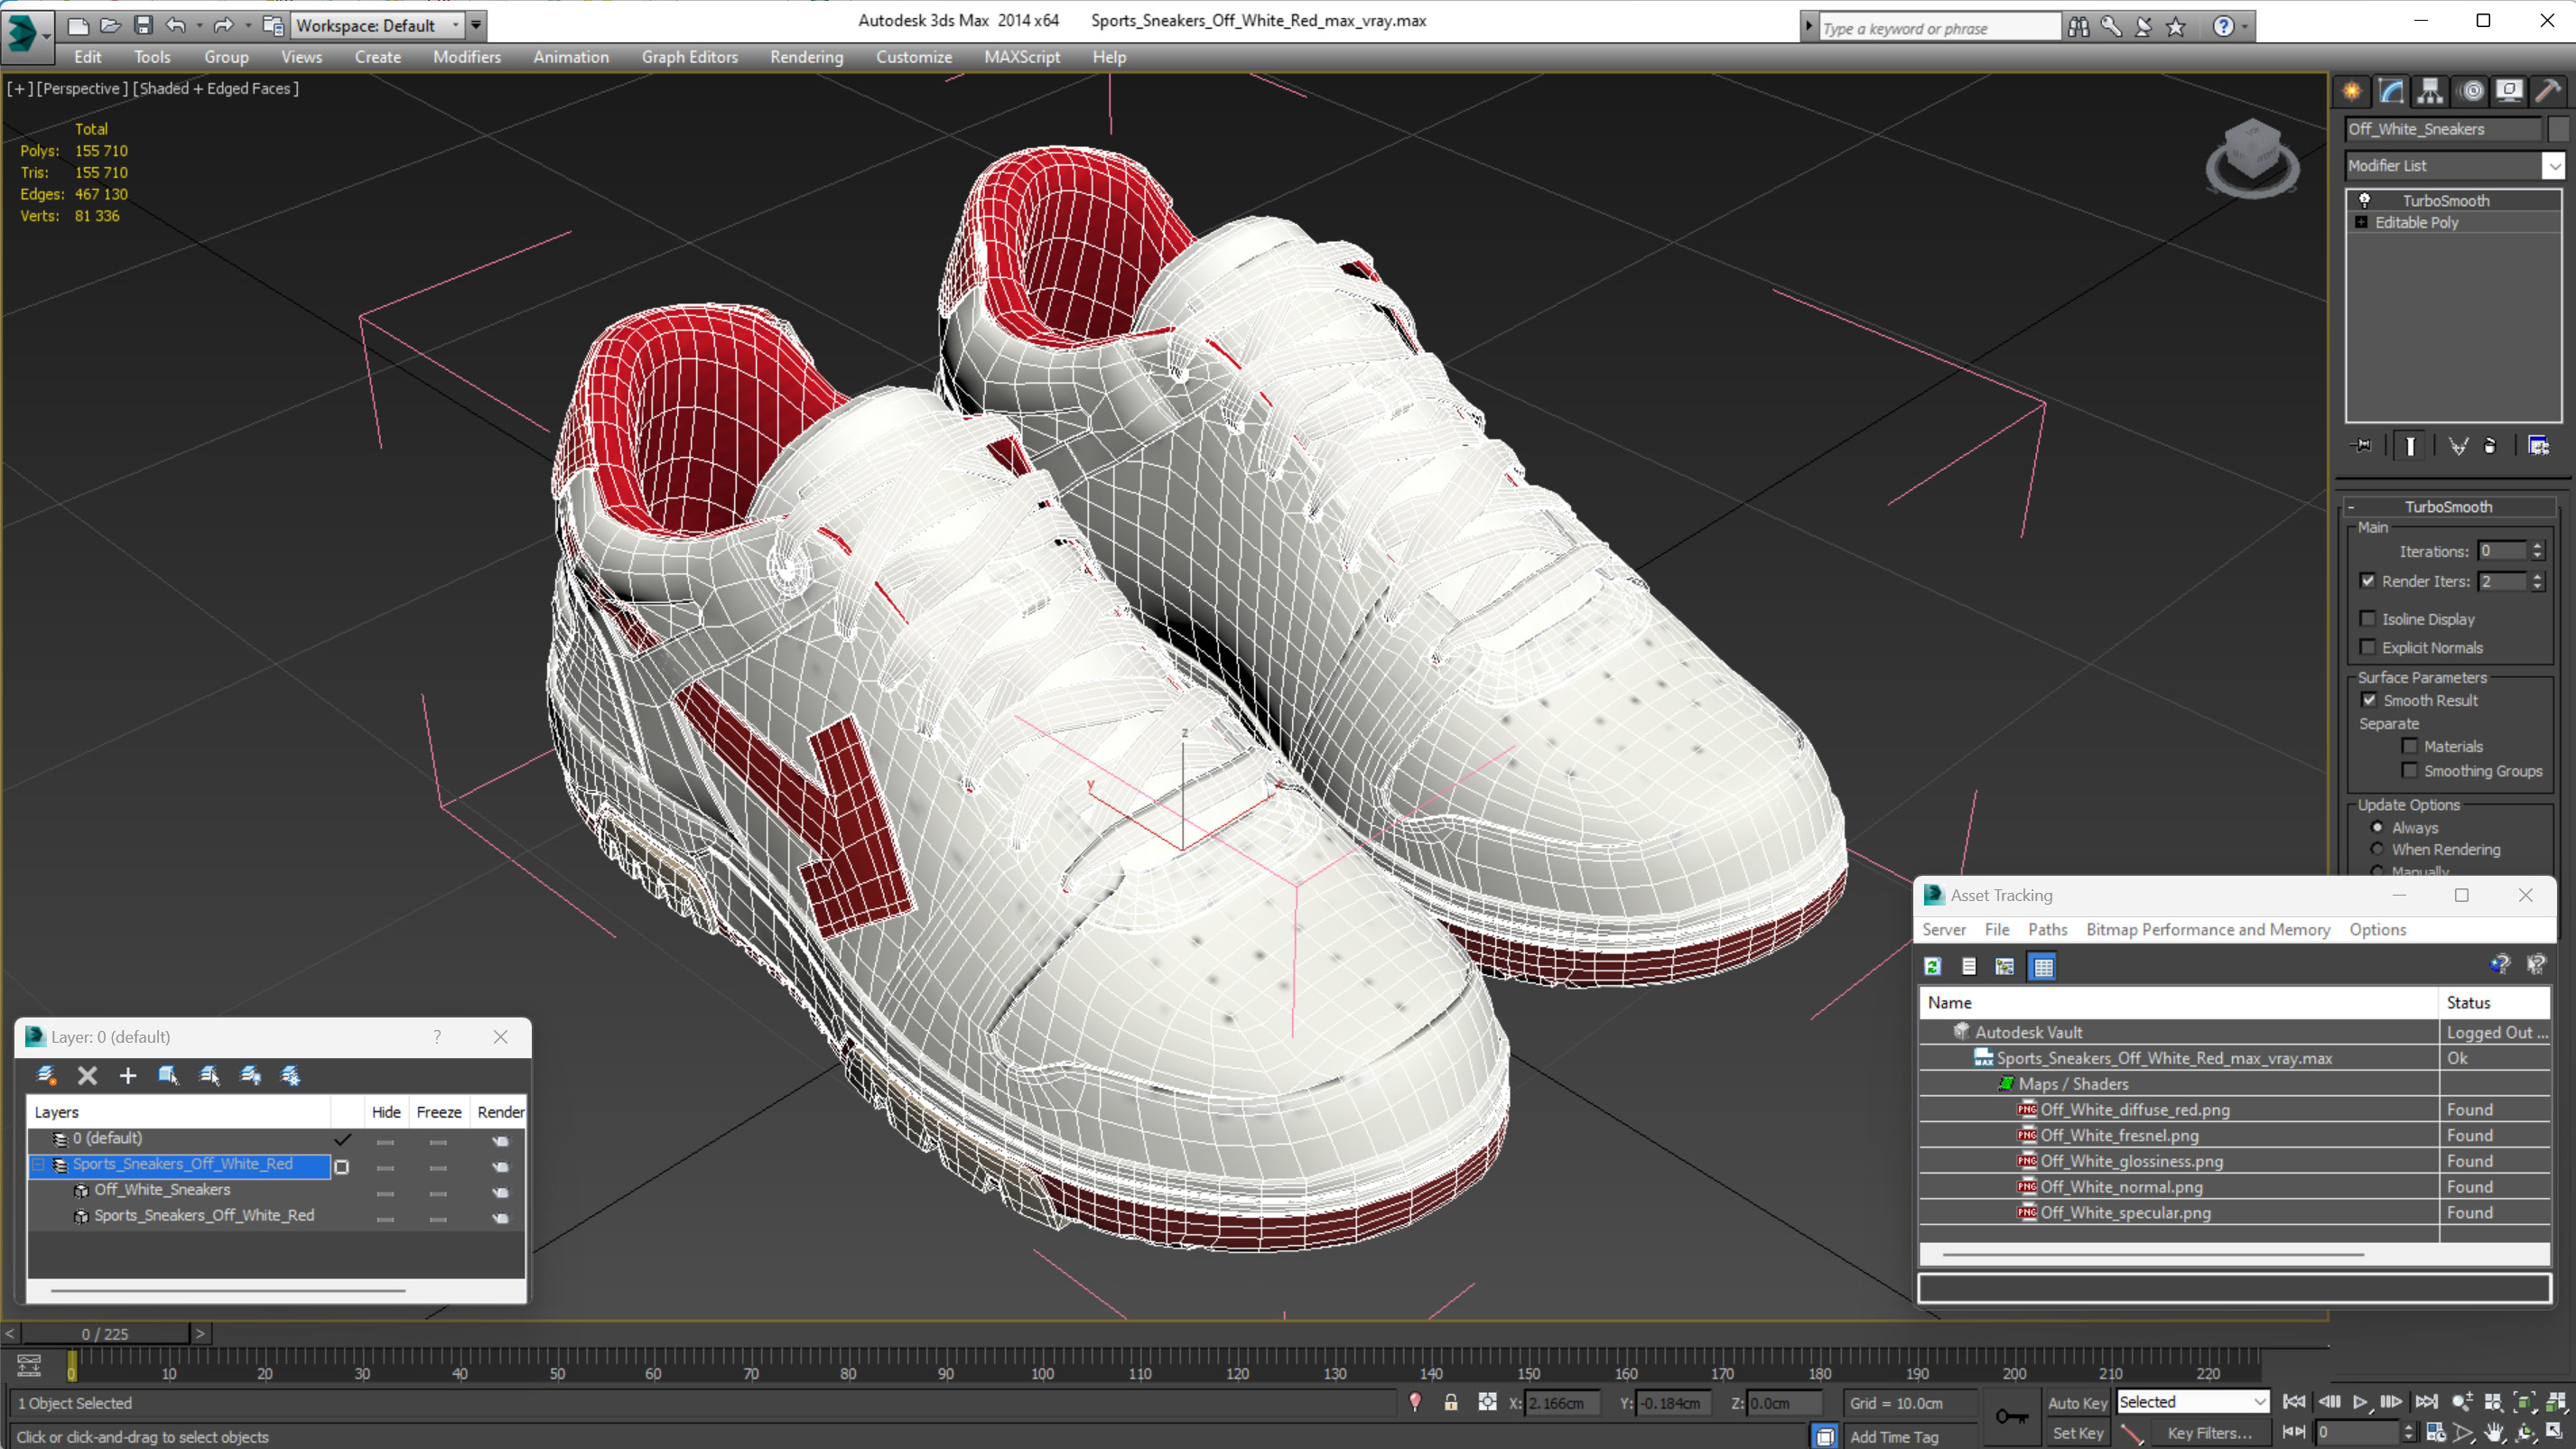Collapse Sports_Sneakers_Off_White_Red layer tree
Viewport: 2576px width, 1449px height.
(38, 1164)
